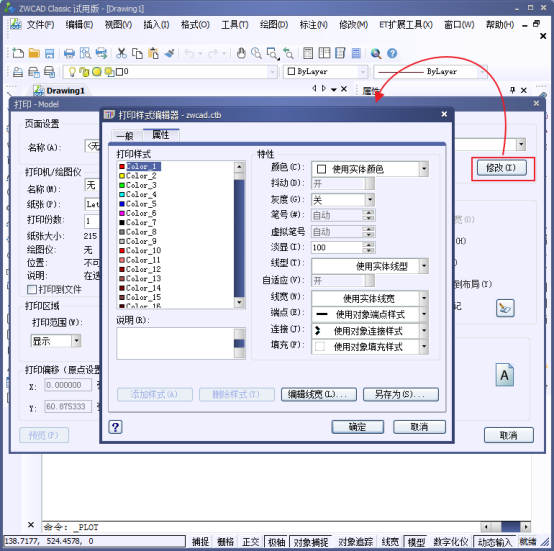This screenshot has height=551, width=554.
Task: Click the New drawing toolbar icon
Action: 18,53
